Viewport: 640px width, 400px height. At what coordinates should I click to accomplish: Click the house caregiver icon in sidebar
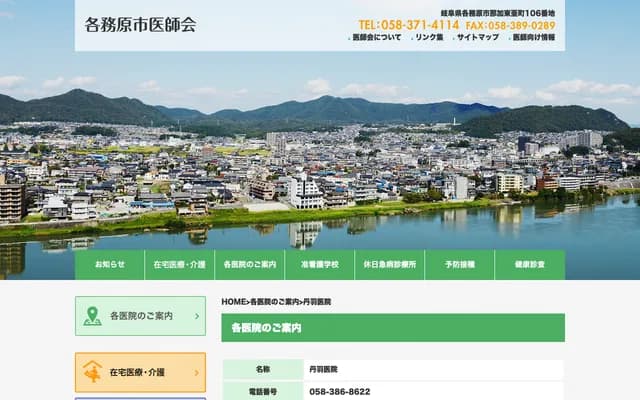click(x=93, y=371)
